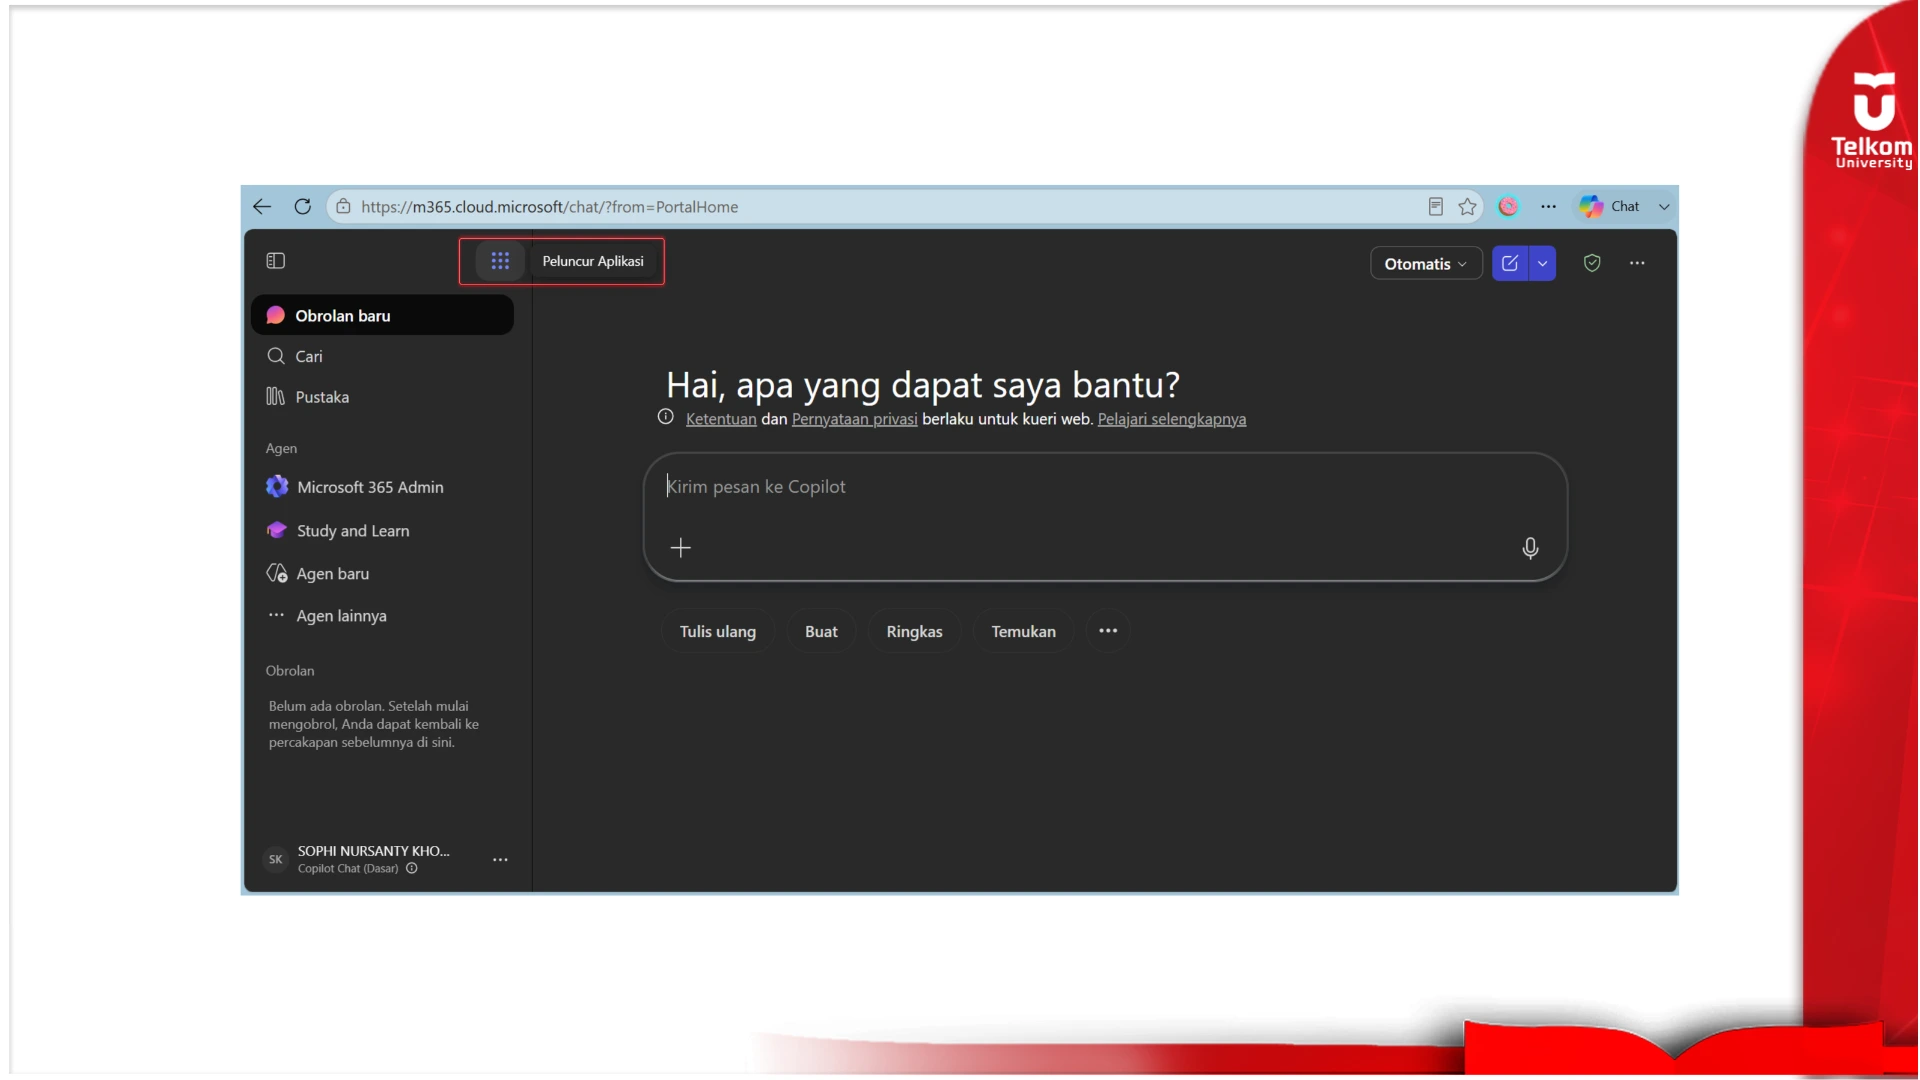Select Temukan suggestion chip

pos(1023,632)
